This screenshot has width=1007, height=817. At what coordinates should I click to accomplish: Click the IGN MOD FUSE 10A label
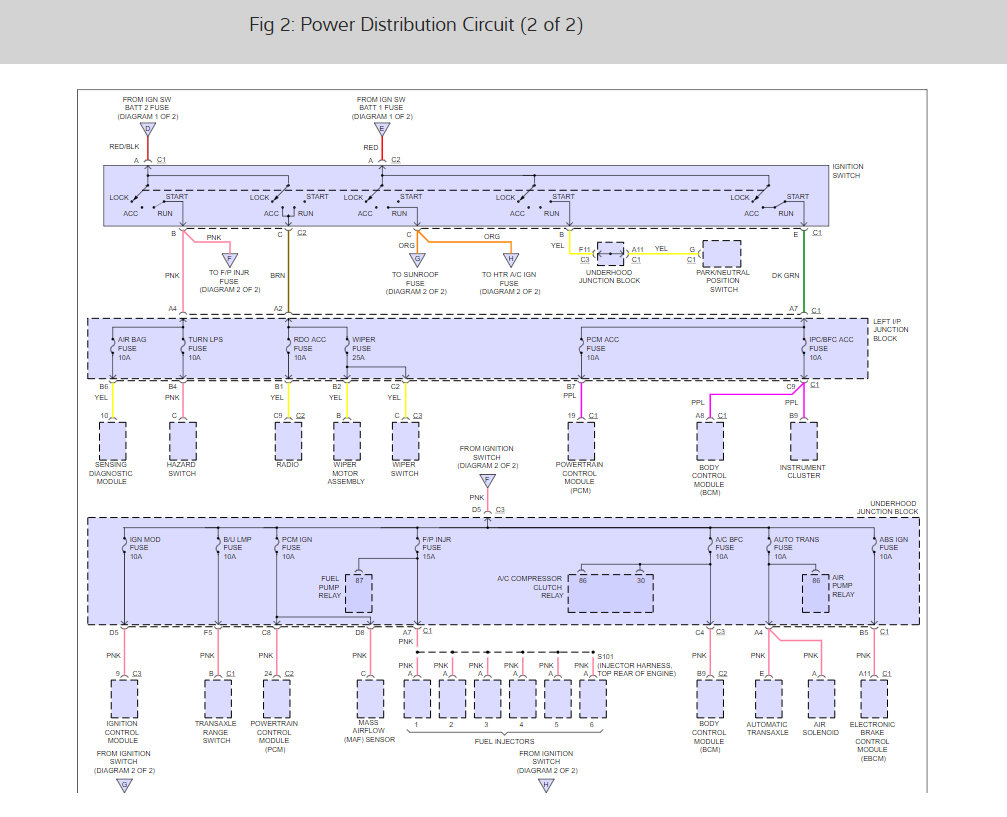pos(144,548)
